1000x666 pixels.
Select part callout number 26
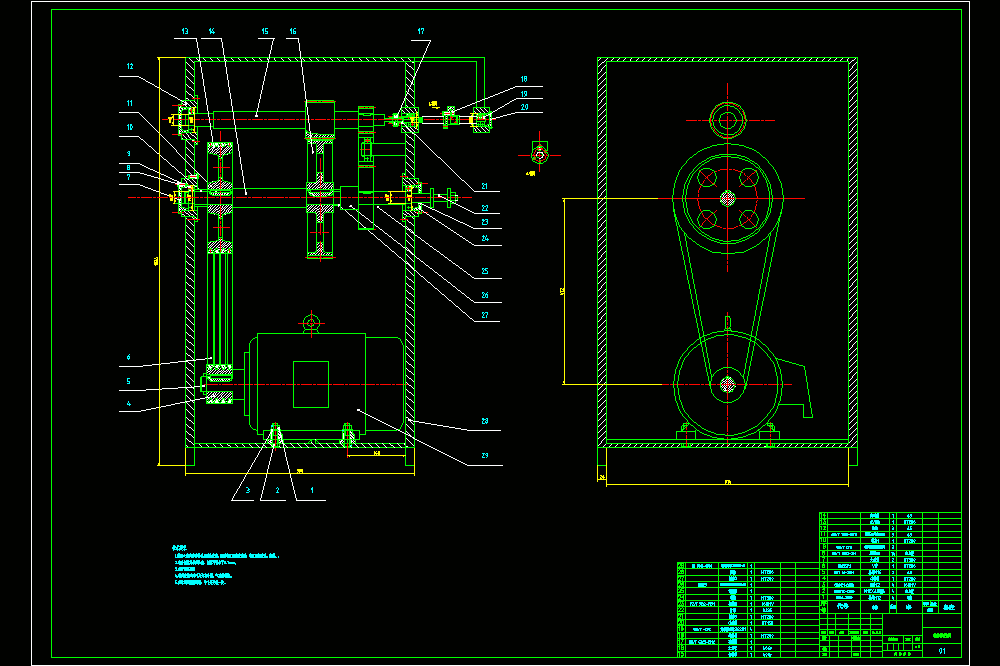[x=485, y=295]
